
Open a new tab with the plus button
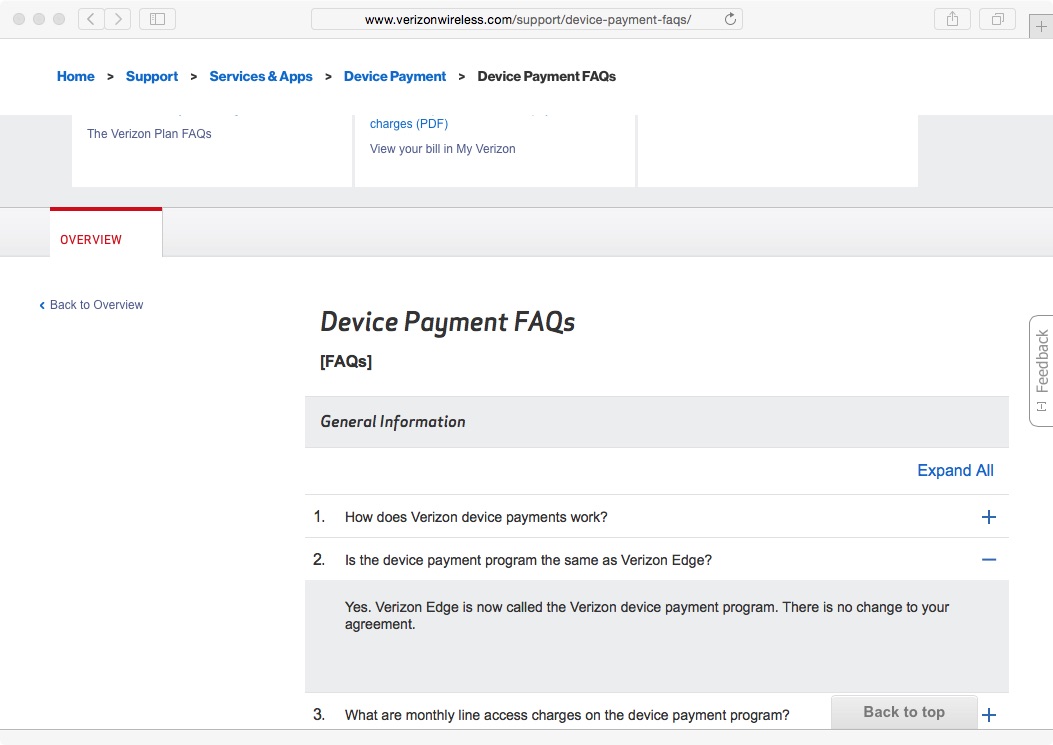(1041, 27)
